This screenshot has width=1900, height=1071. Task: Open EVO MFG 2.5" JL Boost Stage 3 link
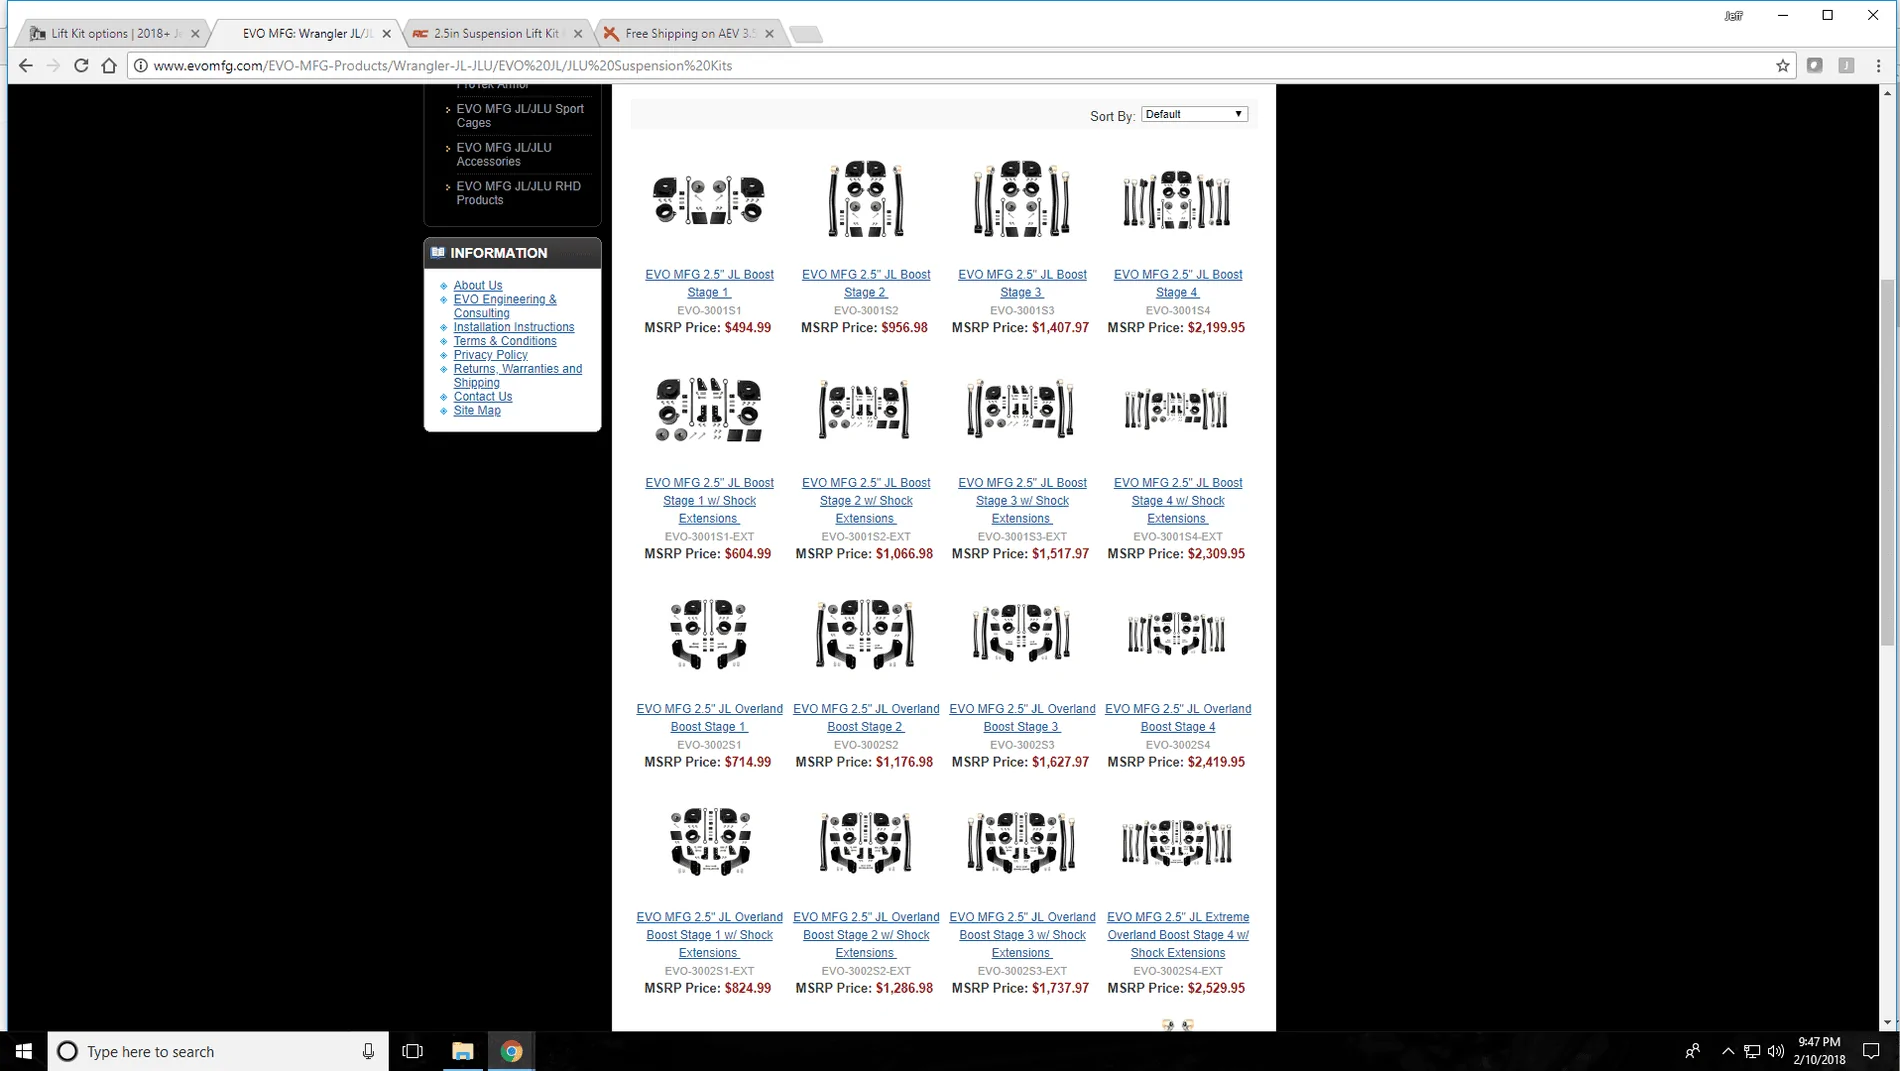(x=1022, y=283)
